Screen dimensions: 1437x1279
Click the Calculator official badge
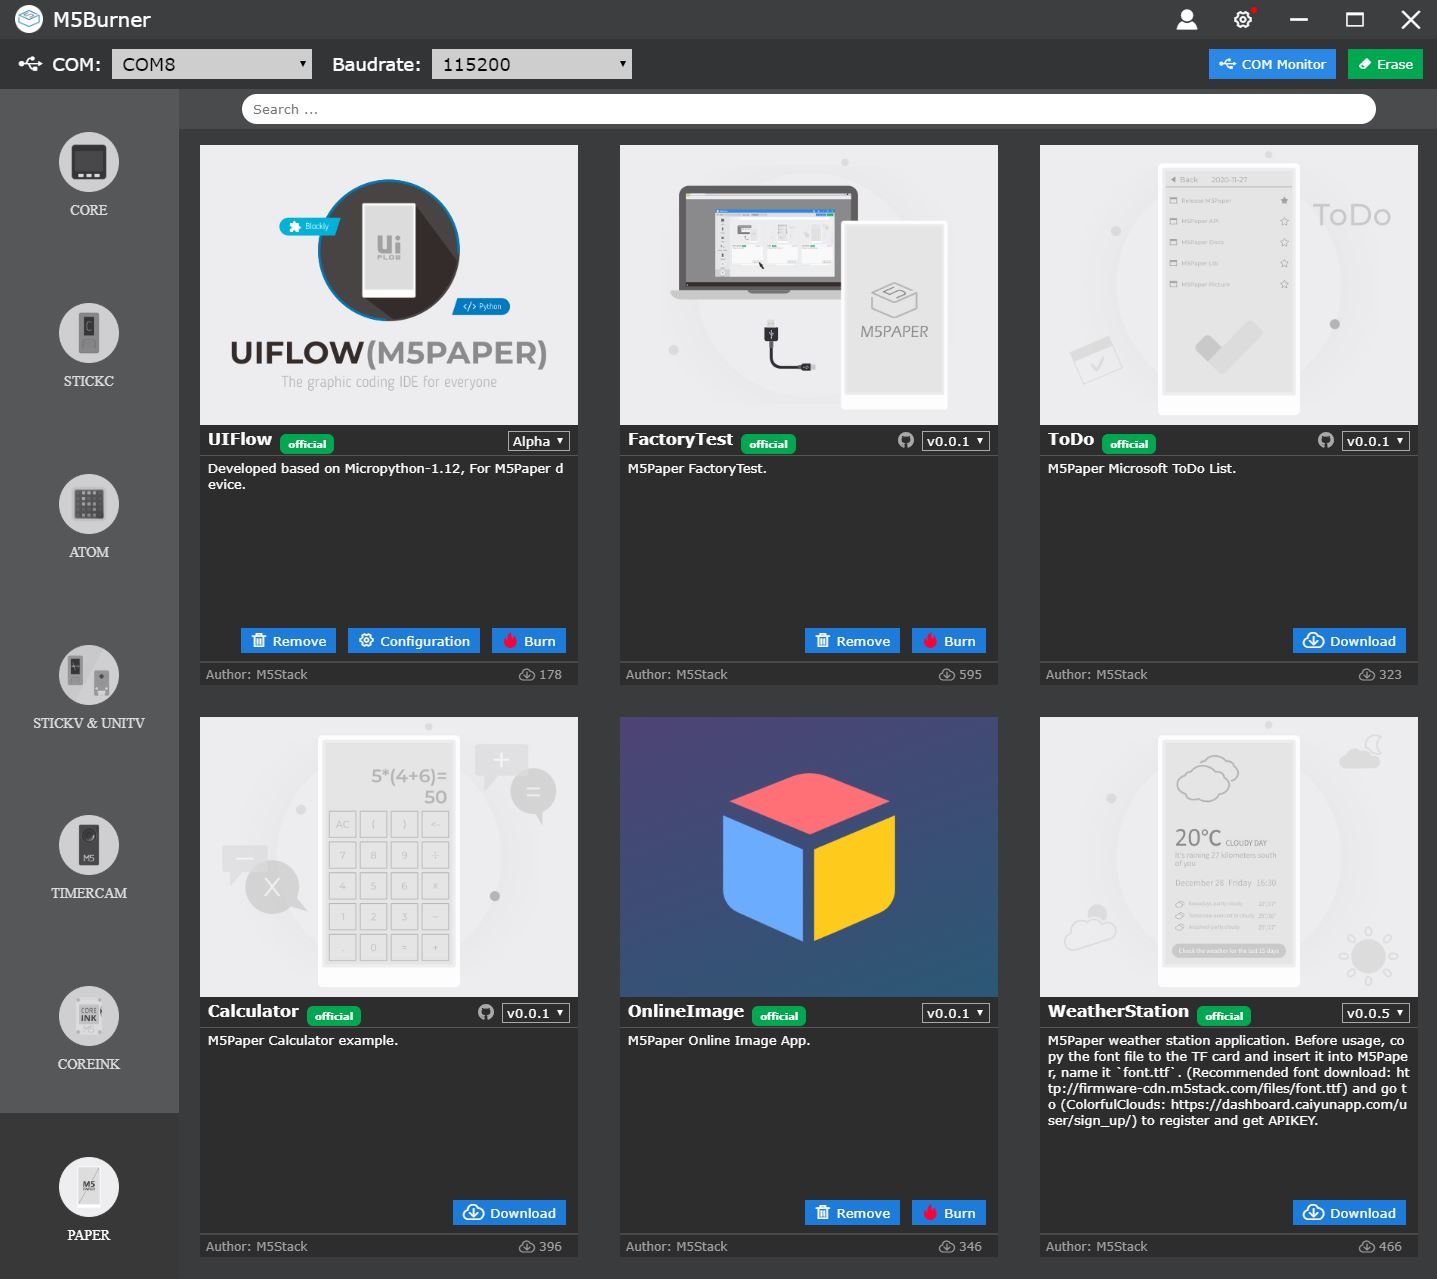coord(334,1016)
